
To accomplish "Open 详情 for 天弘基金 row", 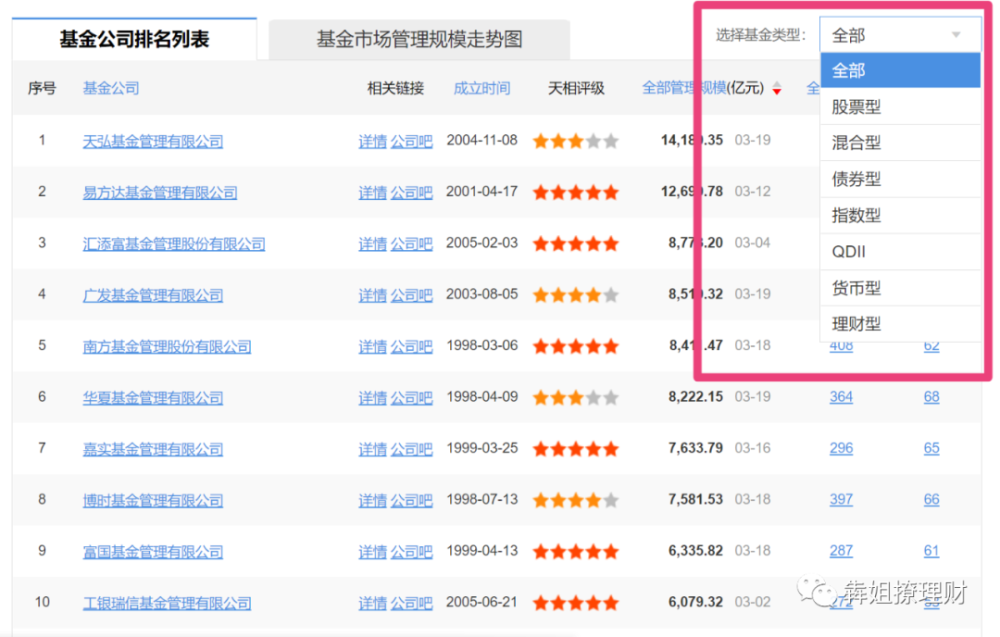I will pos(372,141).
